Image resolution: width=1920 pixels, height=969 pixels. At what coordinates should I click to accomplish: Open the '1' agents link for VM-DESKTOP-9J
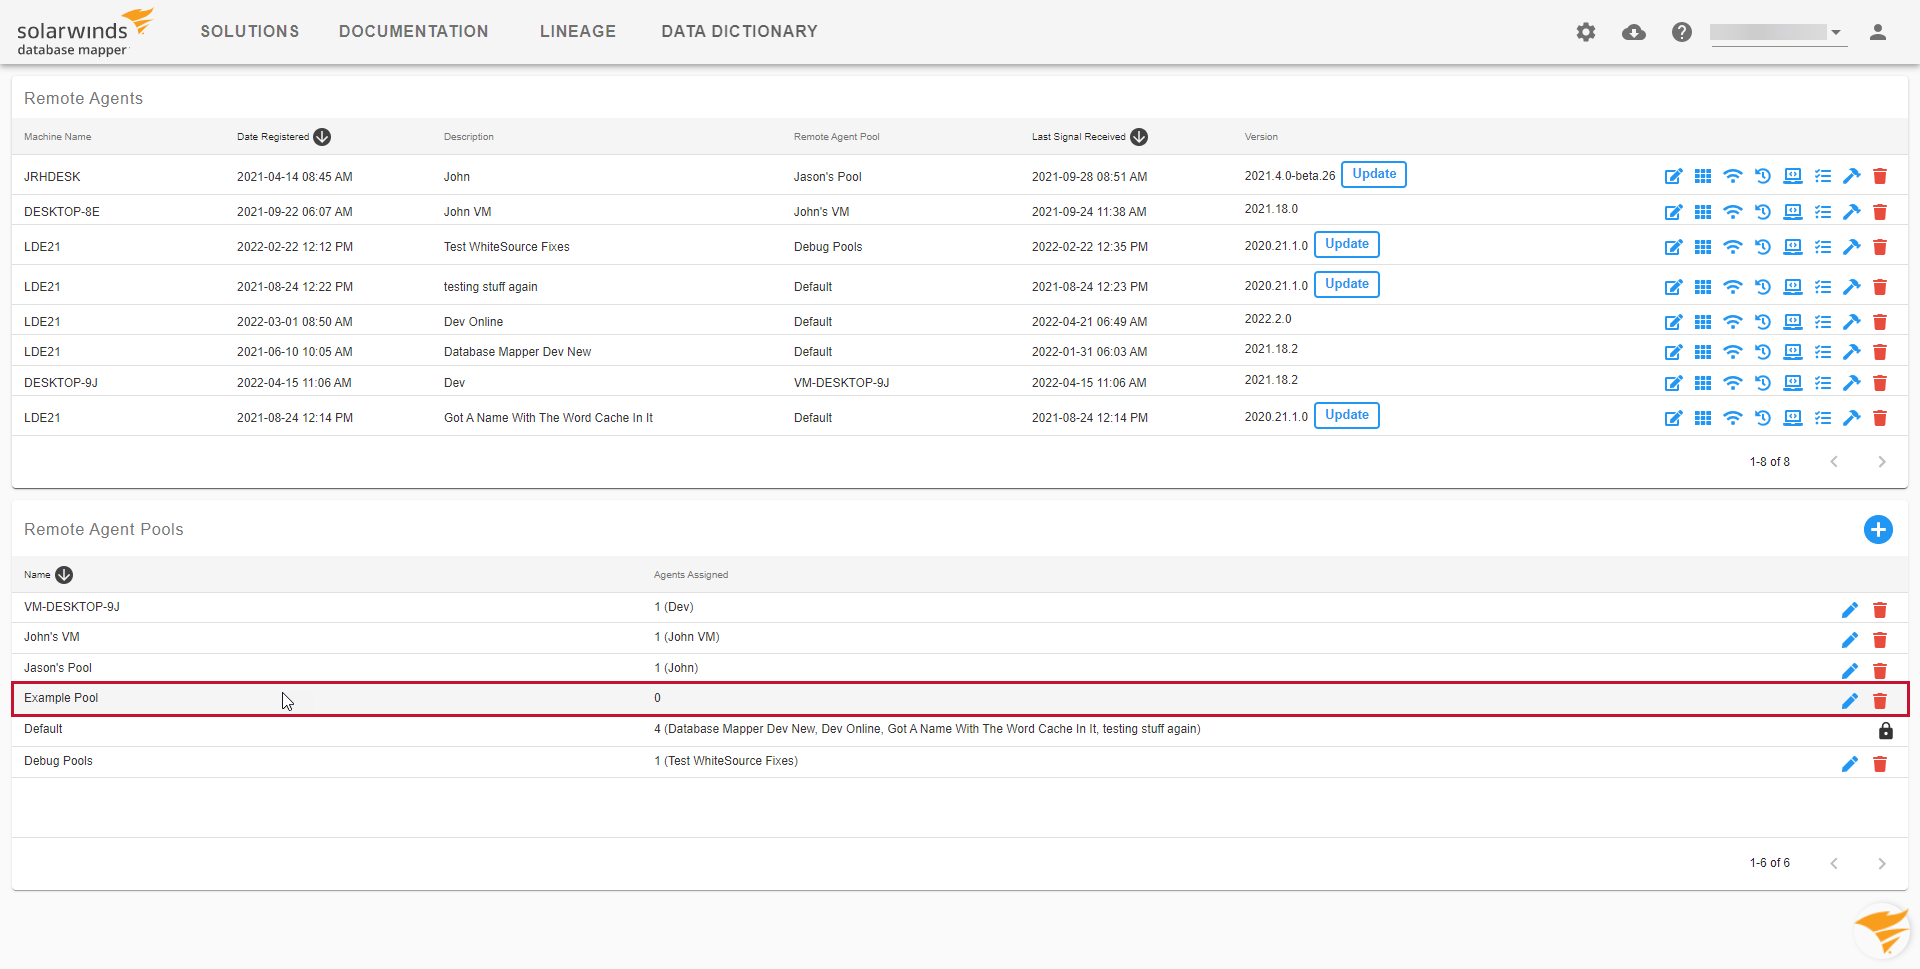[657, 607]
